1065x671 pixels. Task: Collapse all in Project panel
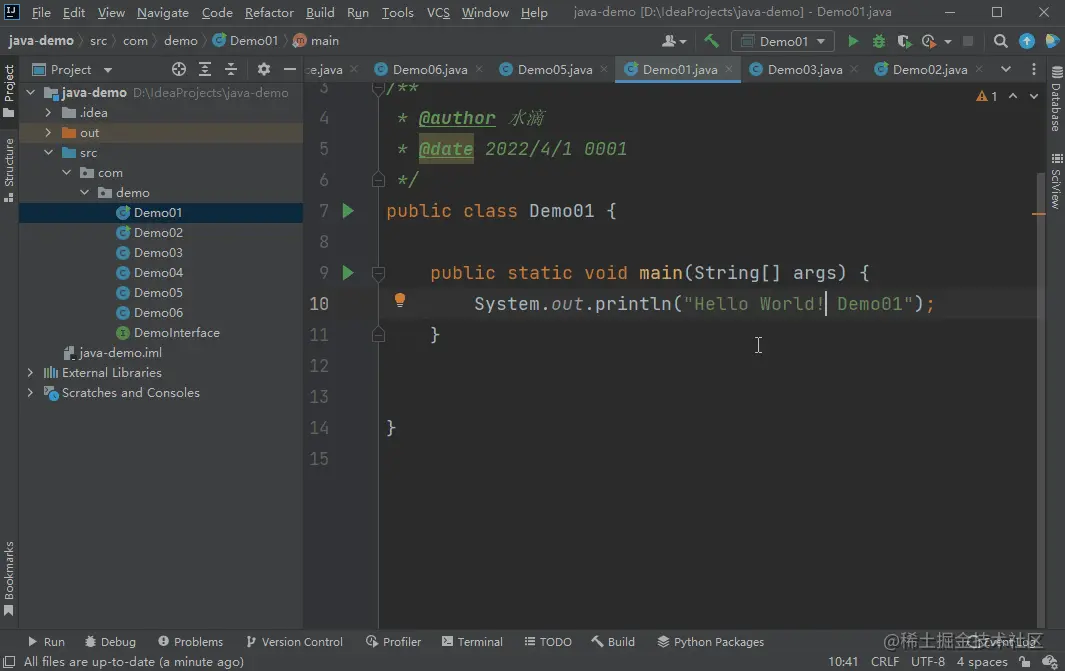[231, 69]
